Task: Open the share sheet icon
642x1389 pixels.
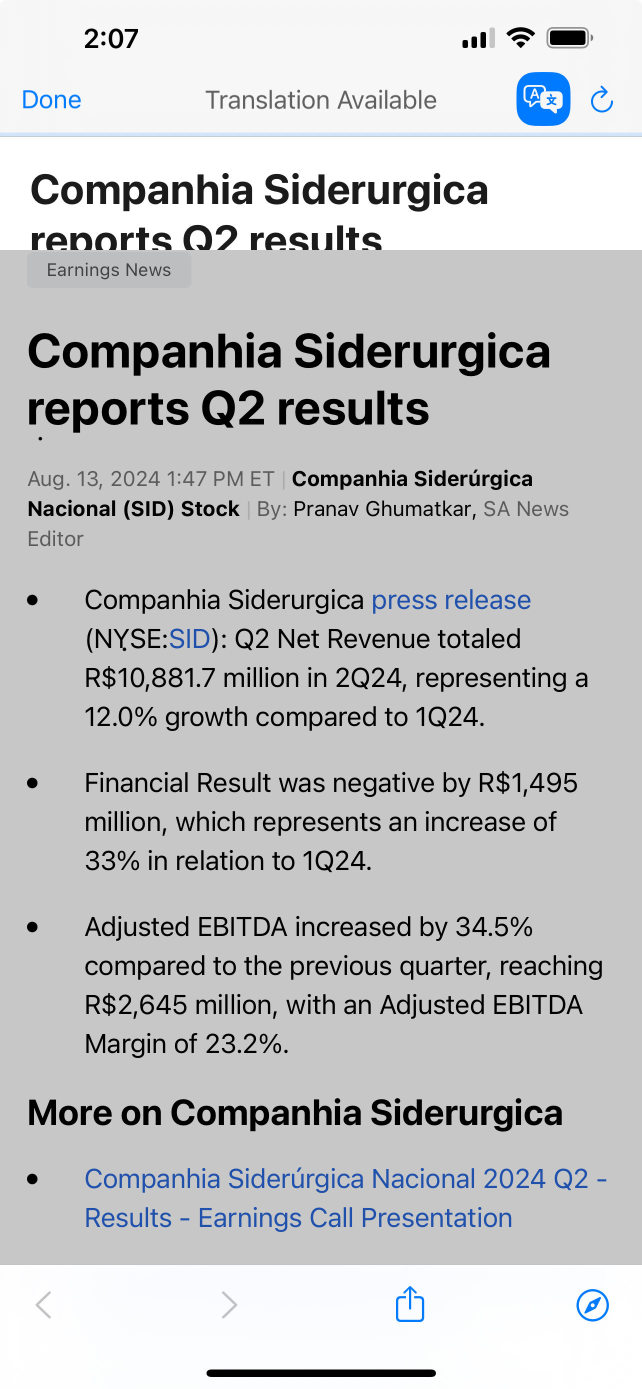Action: [410, 1304]
